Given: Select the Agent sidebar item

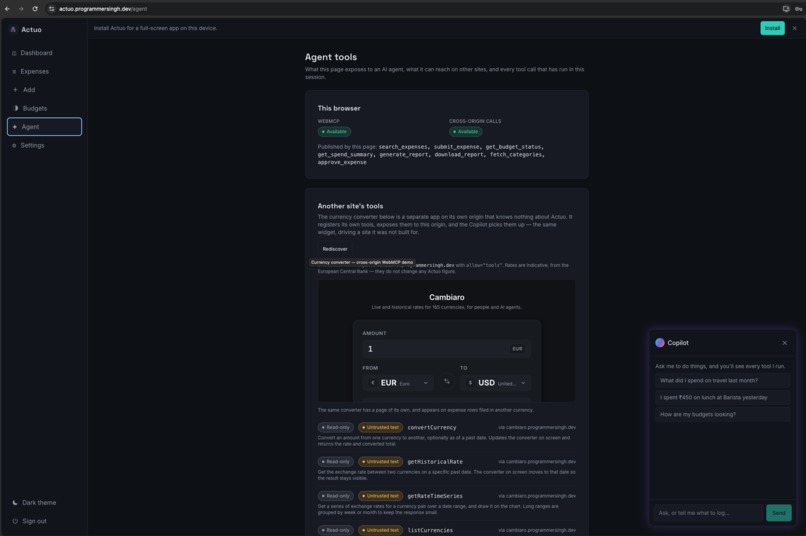Looking at the screenshot, I should point(44,127).
